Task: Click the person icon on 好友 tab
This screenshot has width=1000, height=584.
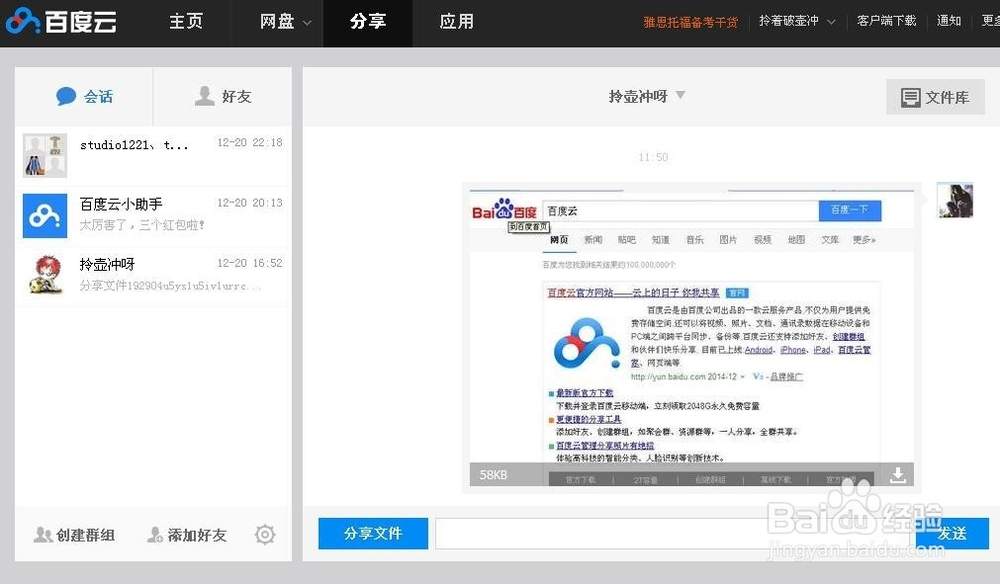Action: click(x=205, y=96)
